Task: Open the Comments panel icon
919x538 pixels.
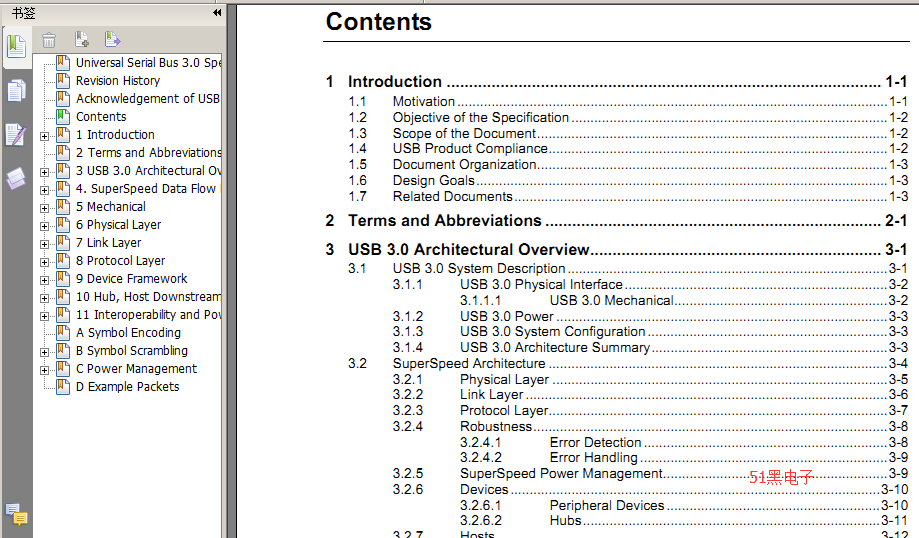Action: [16, 514]
